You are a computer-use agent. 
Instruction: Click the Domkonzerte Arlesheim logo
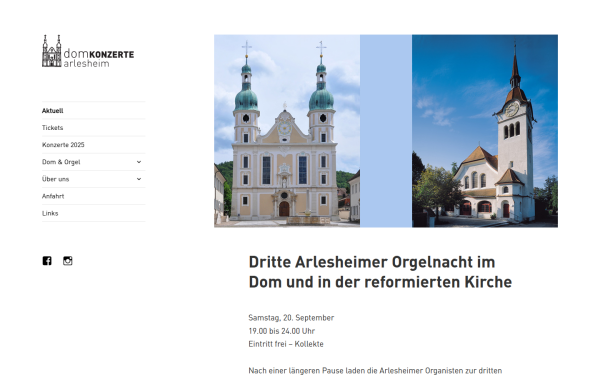[88, 51]
